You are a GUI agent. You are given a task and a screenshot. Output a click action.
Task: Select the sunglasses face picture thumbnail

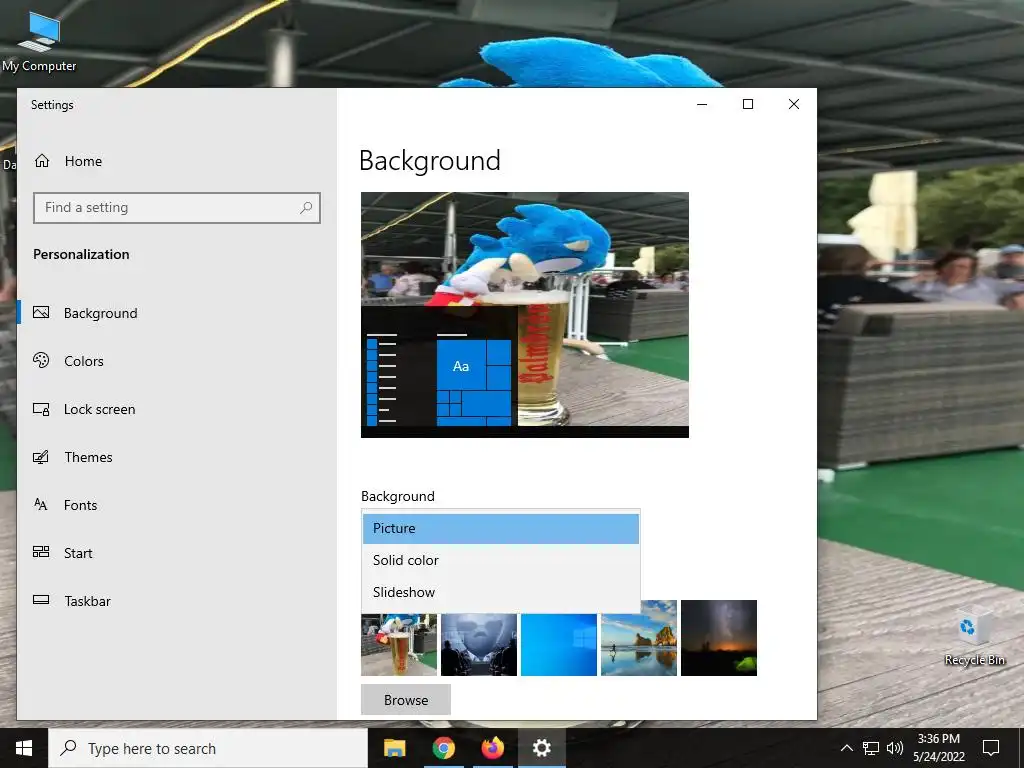479,644
